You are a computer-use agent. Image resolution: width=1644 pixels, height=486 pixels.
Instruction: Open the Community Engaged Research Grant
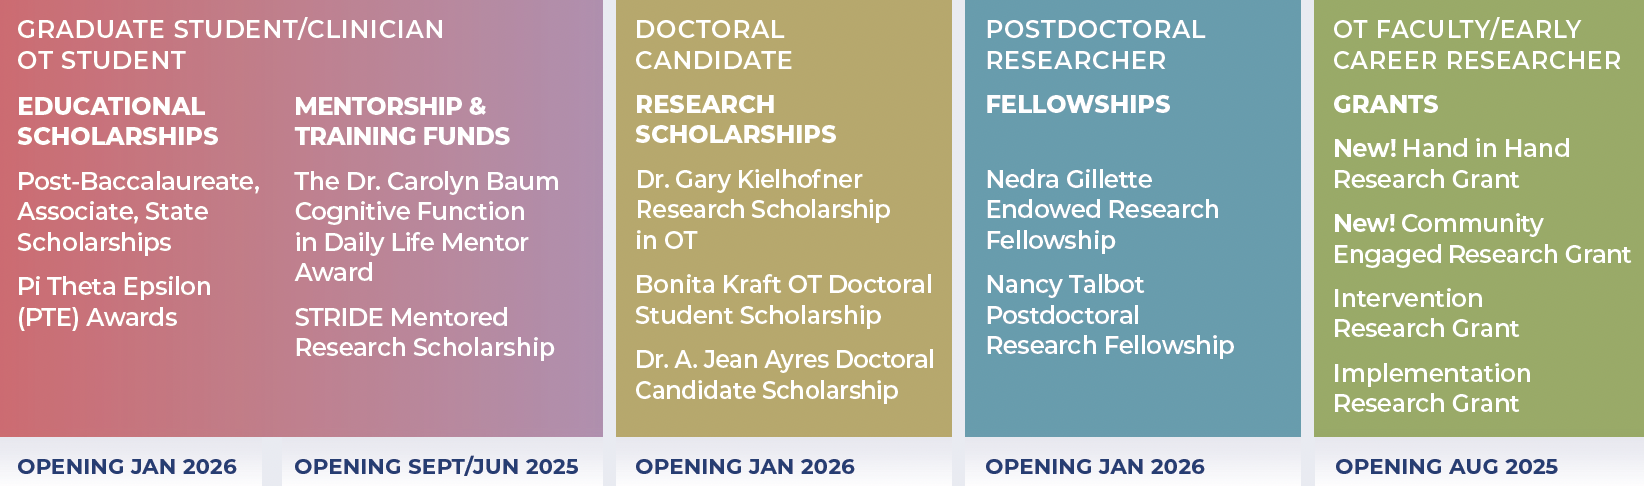coord(1482,239)
